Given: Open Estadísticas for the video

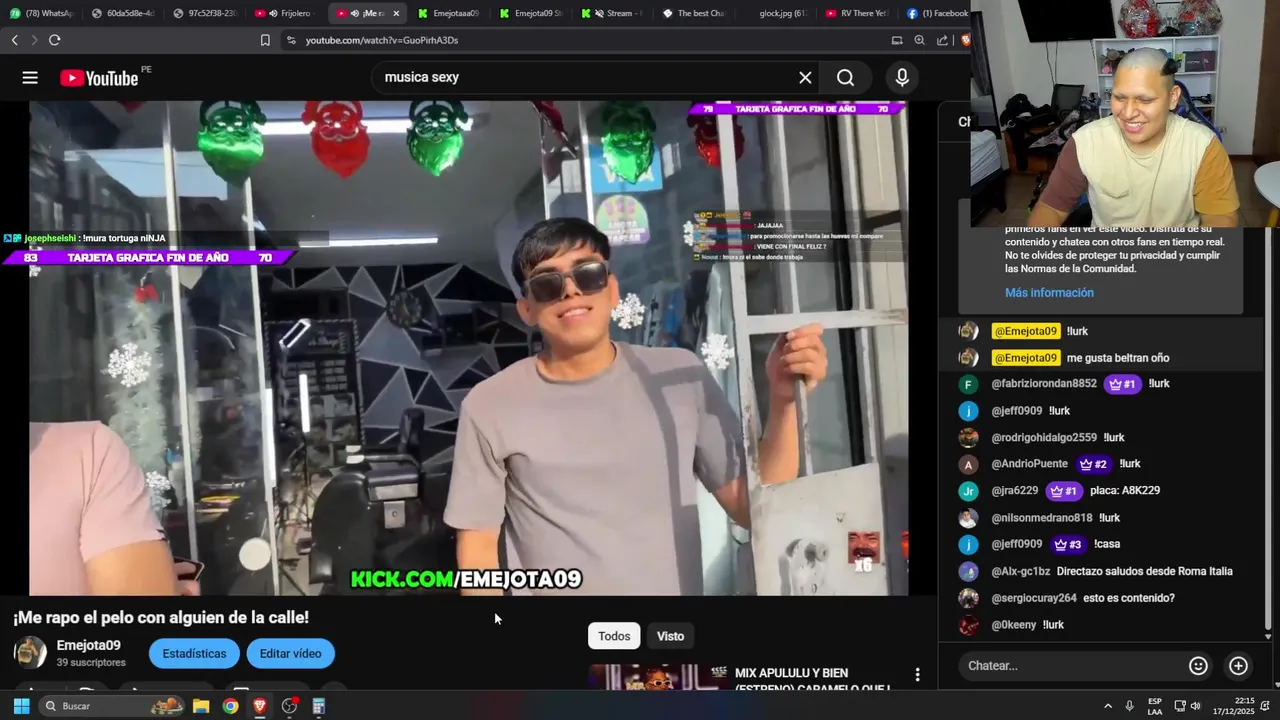Looking at the screenshot, I should (194, 654).
